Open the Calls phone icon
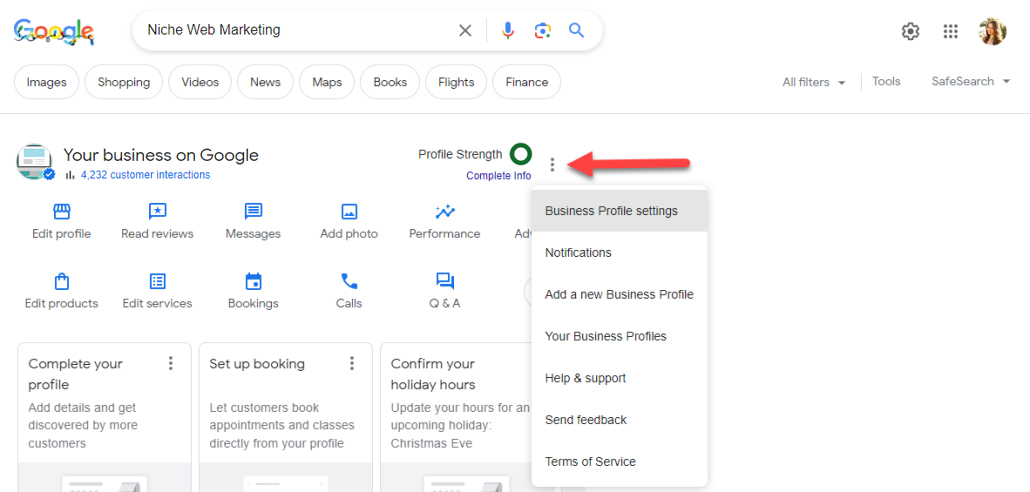 (x=349, y=282)
